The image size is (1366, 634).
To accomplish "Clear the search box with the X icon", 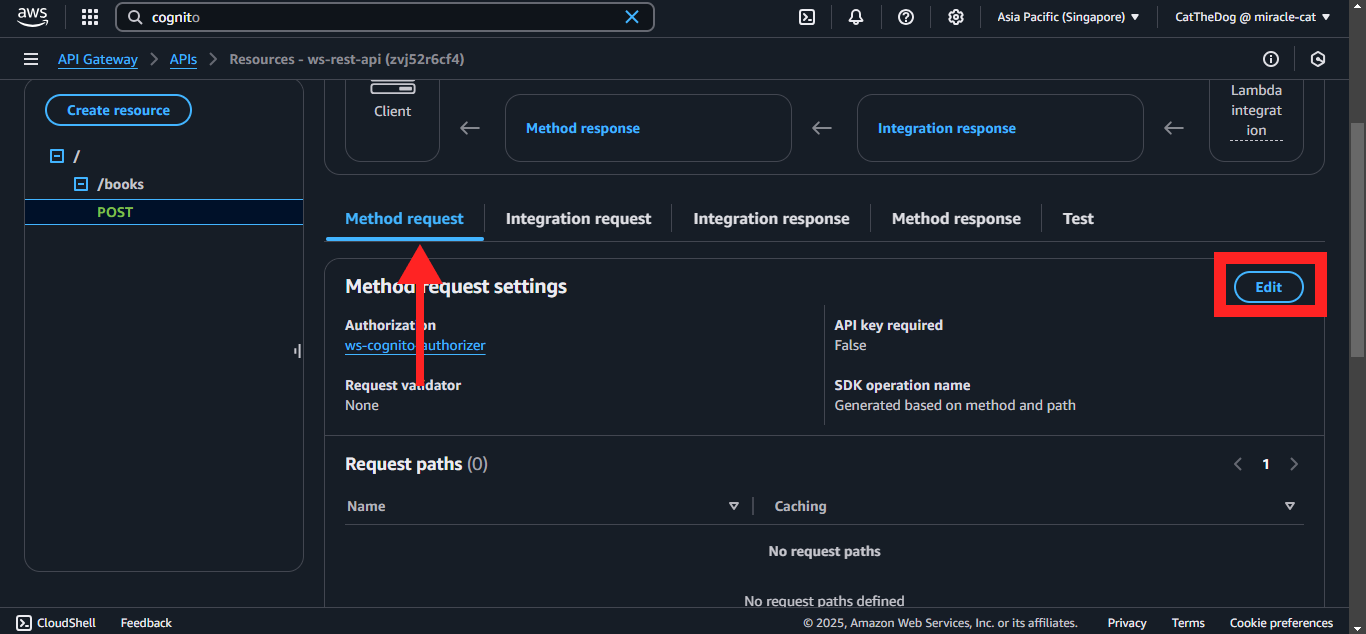I will 632,17.
